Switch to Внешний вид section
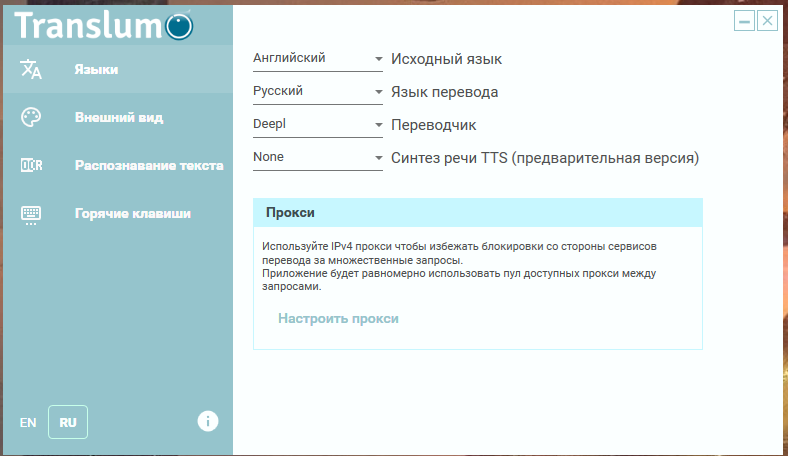This screenshot has height=456, width=788. (x=118, y=117)
